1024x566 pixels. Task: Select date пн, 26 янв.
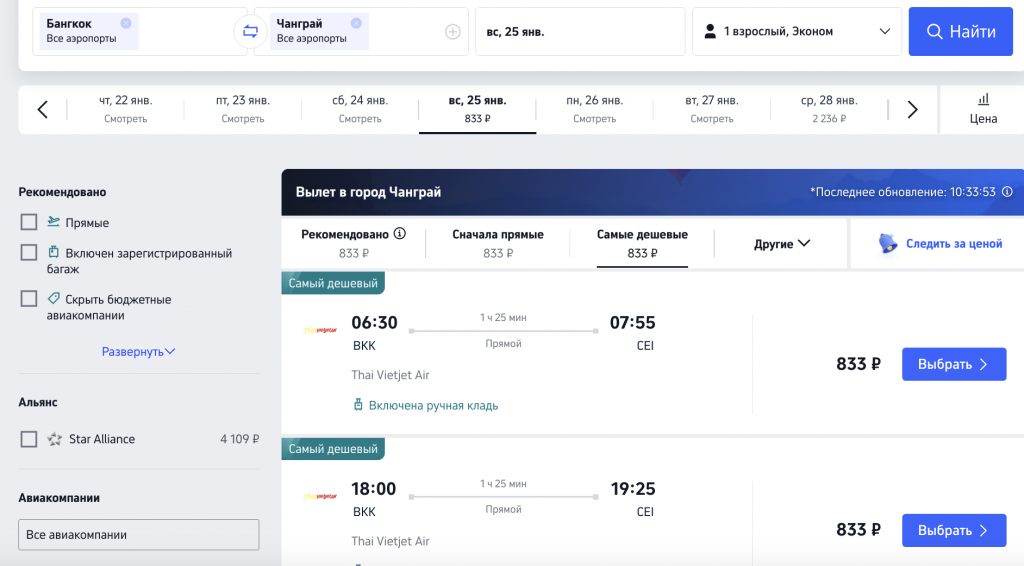[594, 109]
